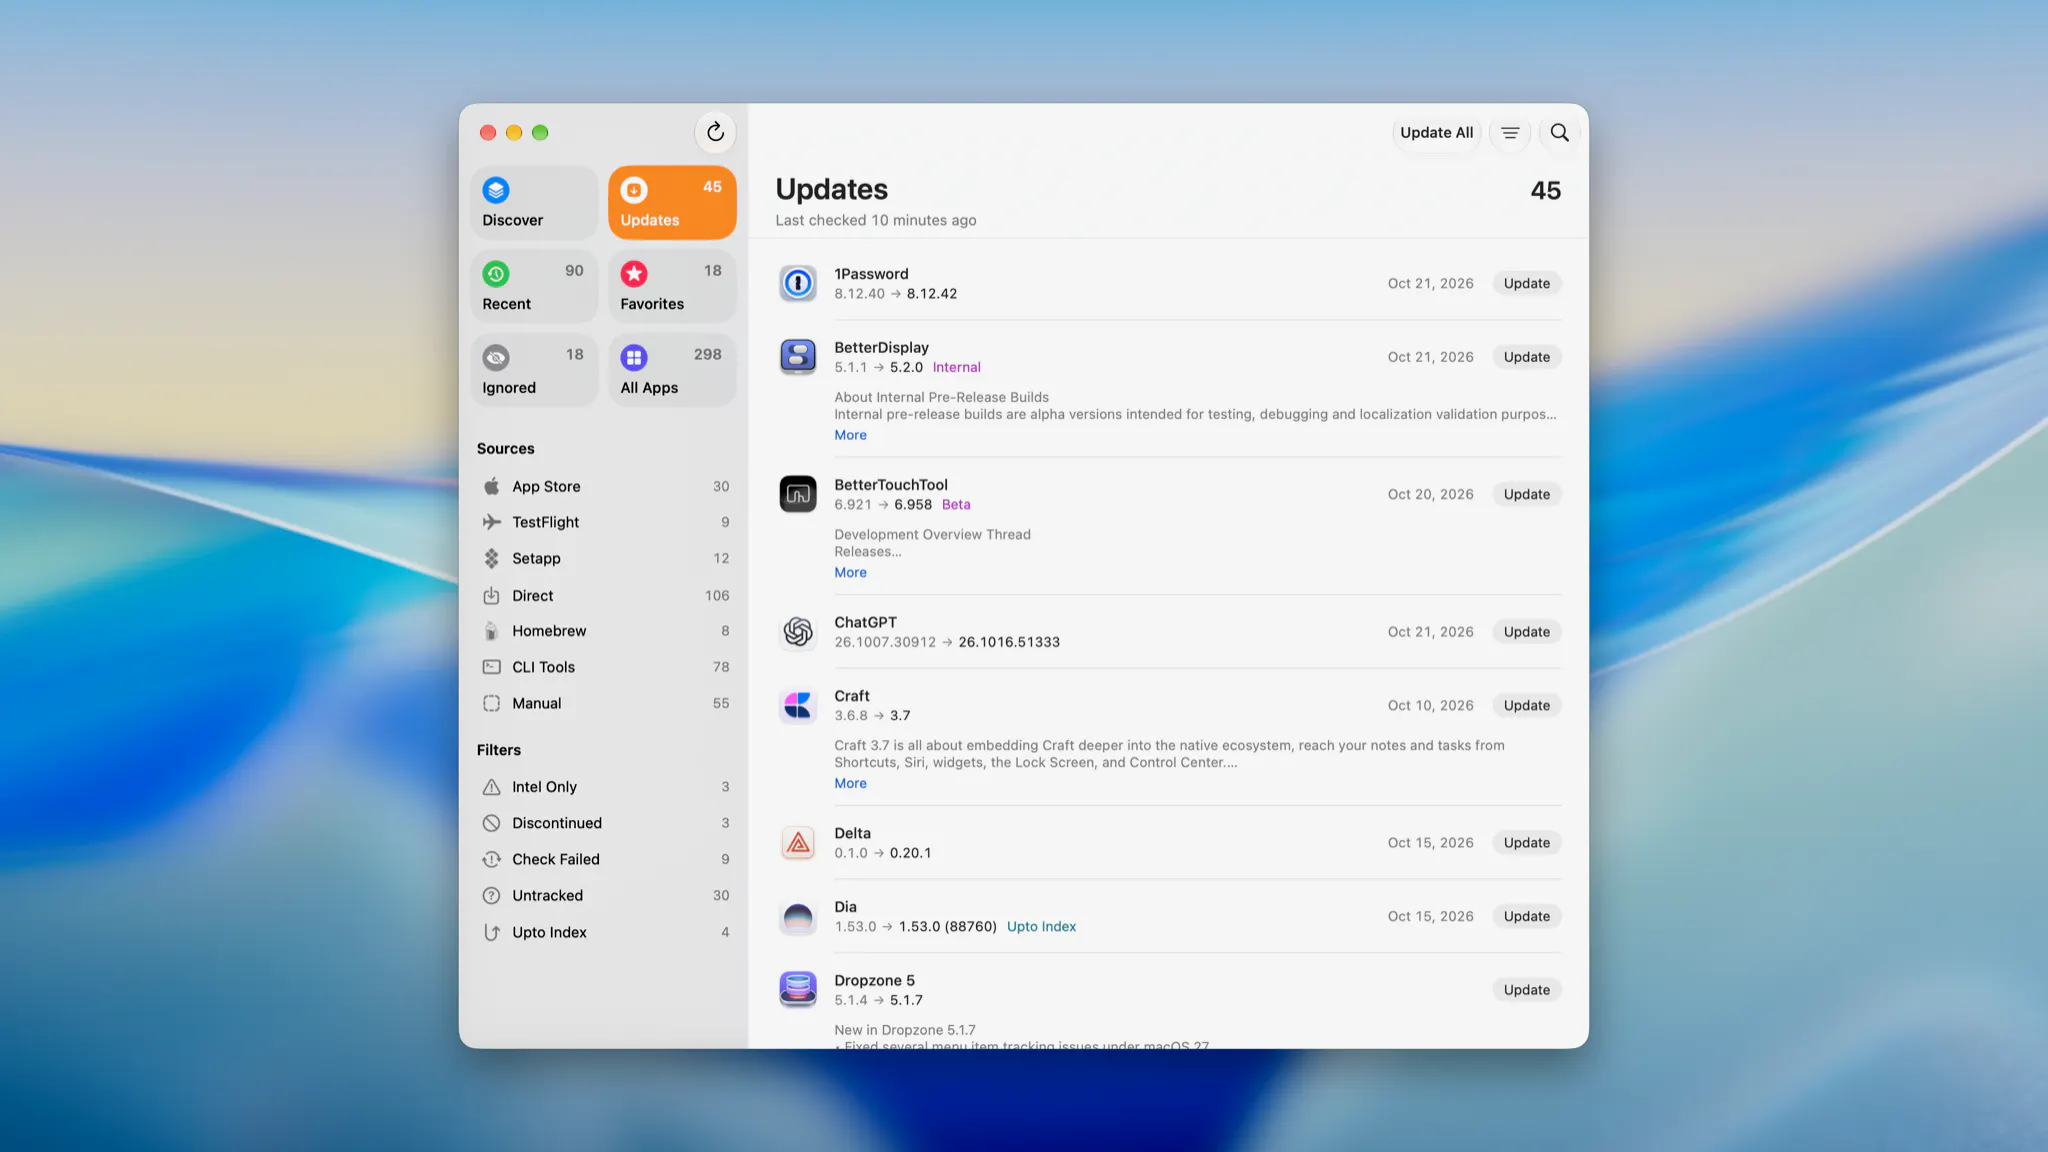Viewport: 2048px width, 1152px height.
Task: Update Dia
Action: 1526,916
